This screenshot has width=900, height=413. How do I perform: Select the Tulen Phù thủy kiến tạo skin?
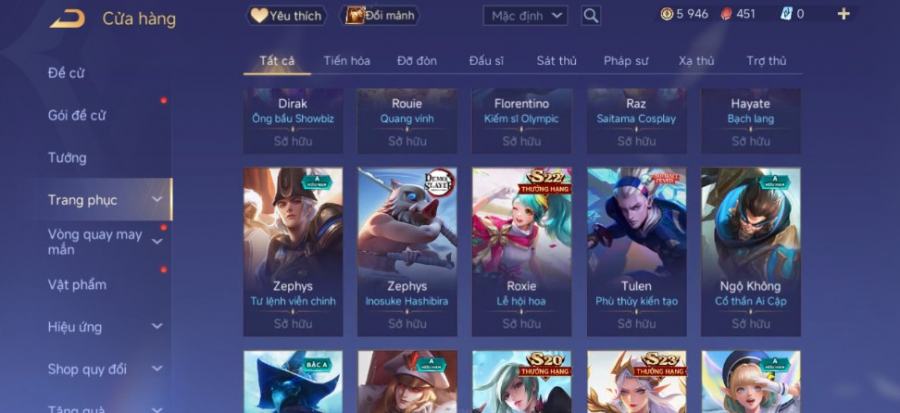(637, 252)
